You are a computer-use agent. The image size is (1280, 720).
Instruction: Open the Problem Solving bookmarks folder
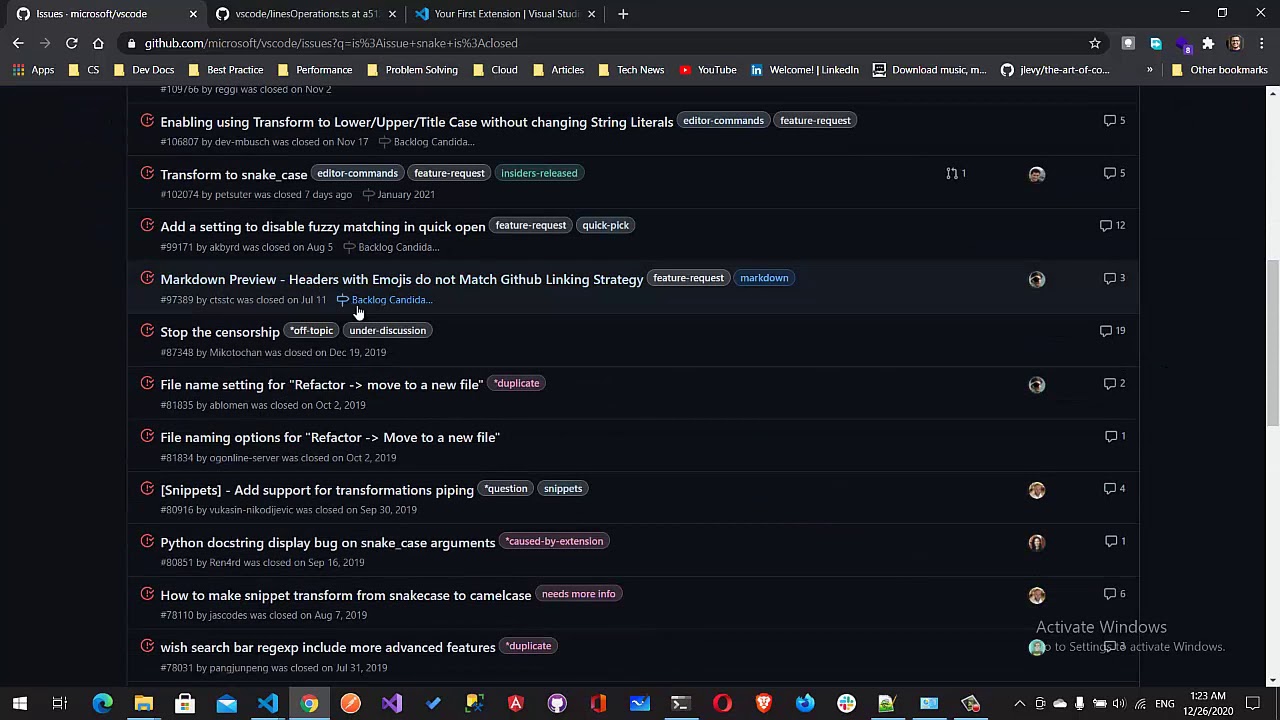(x=411, y=70)
